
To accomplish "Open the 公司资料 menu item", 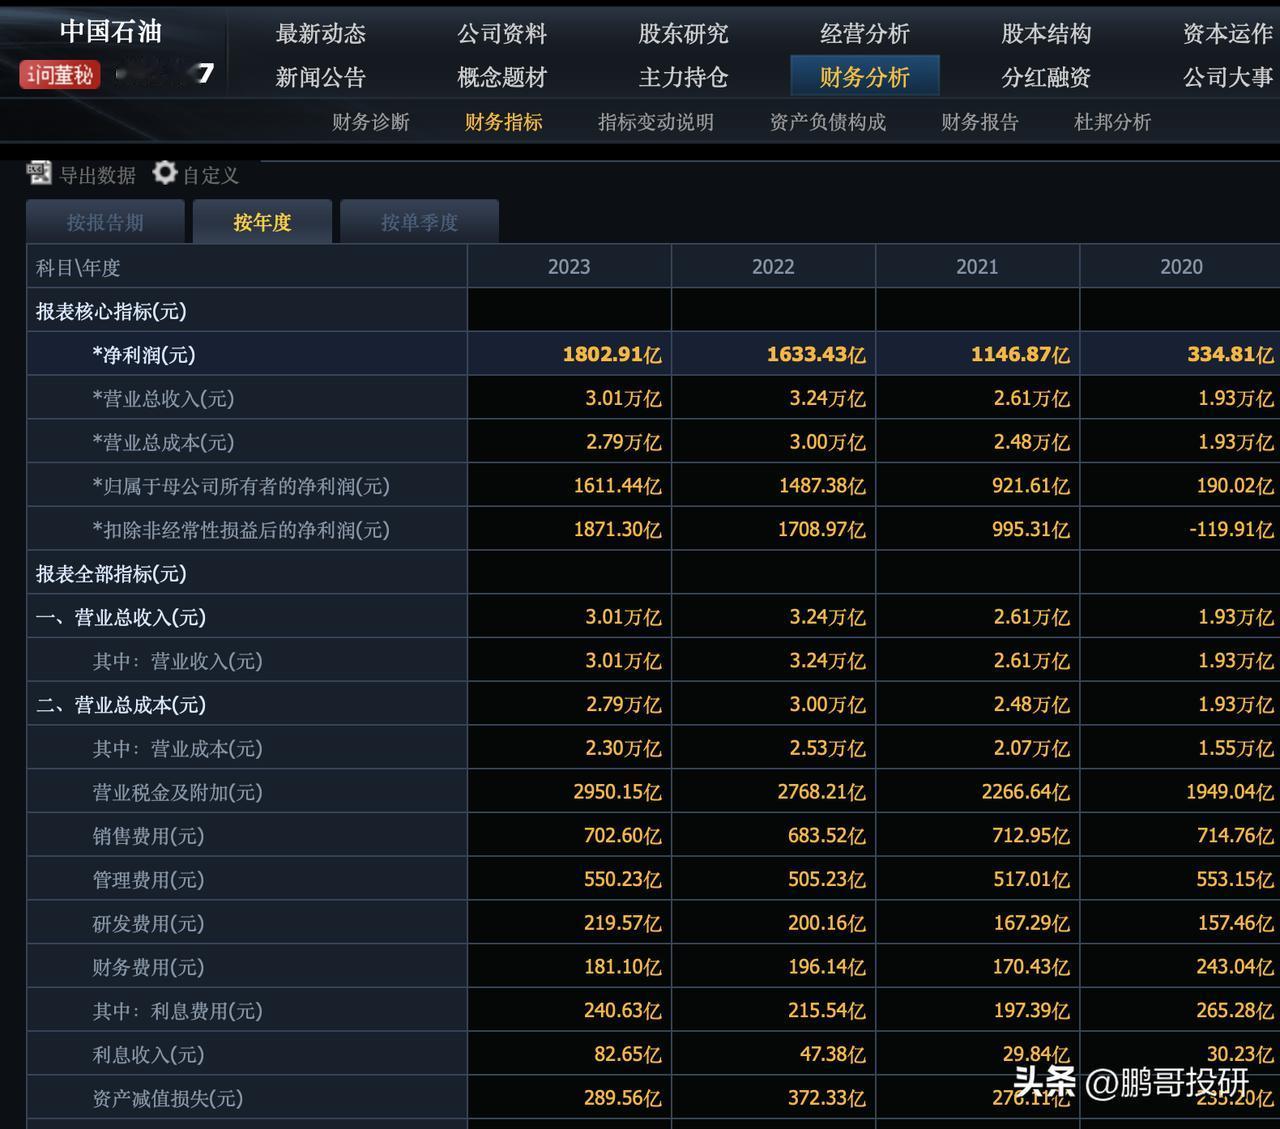I will coord(502,34).
